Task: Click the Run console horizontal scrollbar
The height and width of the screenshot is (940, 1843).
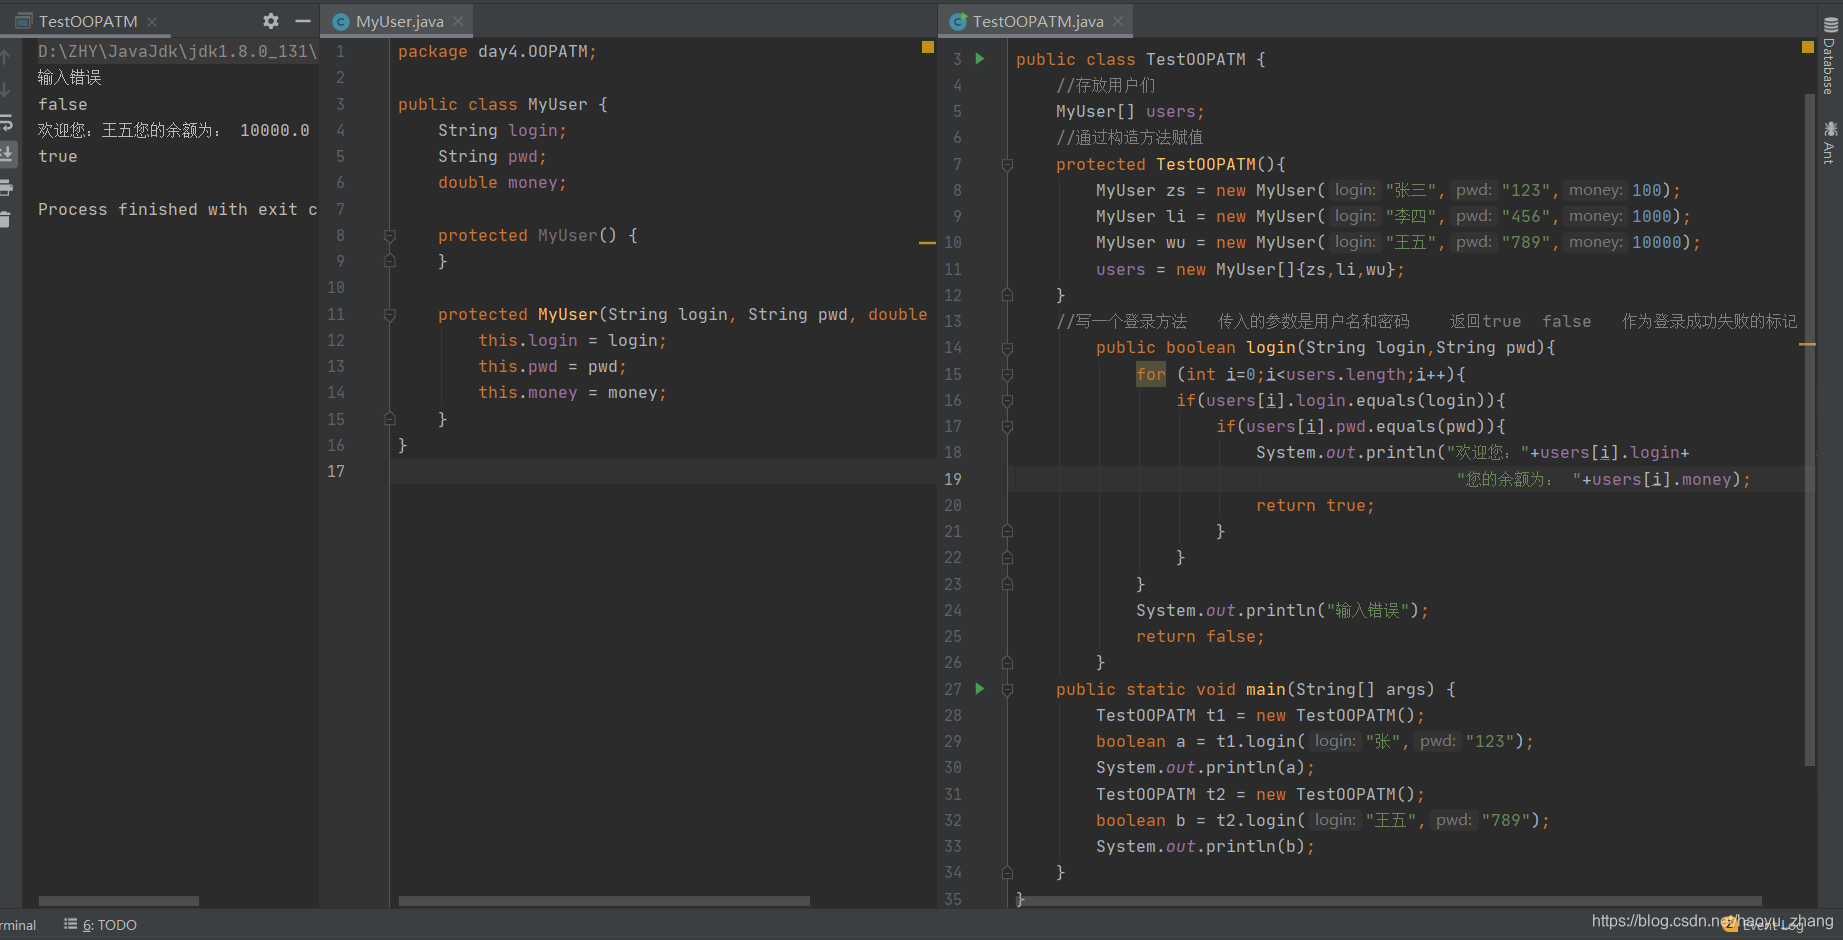Action: coord(118,901)
